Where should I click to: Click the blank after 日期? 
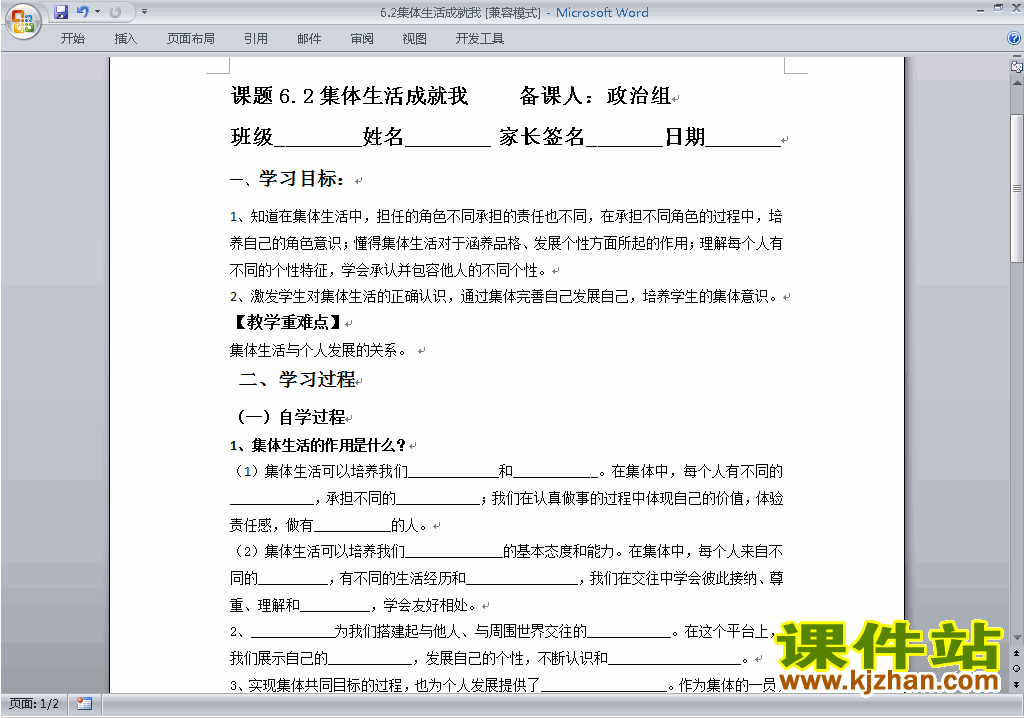tap(743, 137)
